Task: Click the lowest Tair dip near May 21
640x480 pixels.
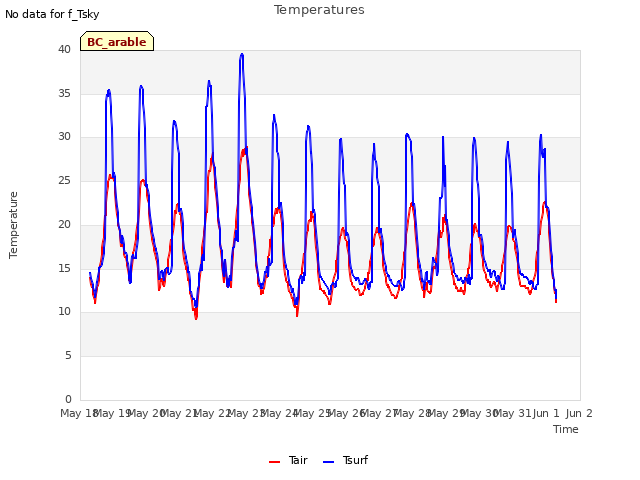Action: click(x=196, y=318)
